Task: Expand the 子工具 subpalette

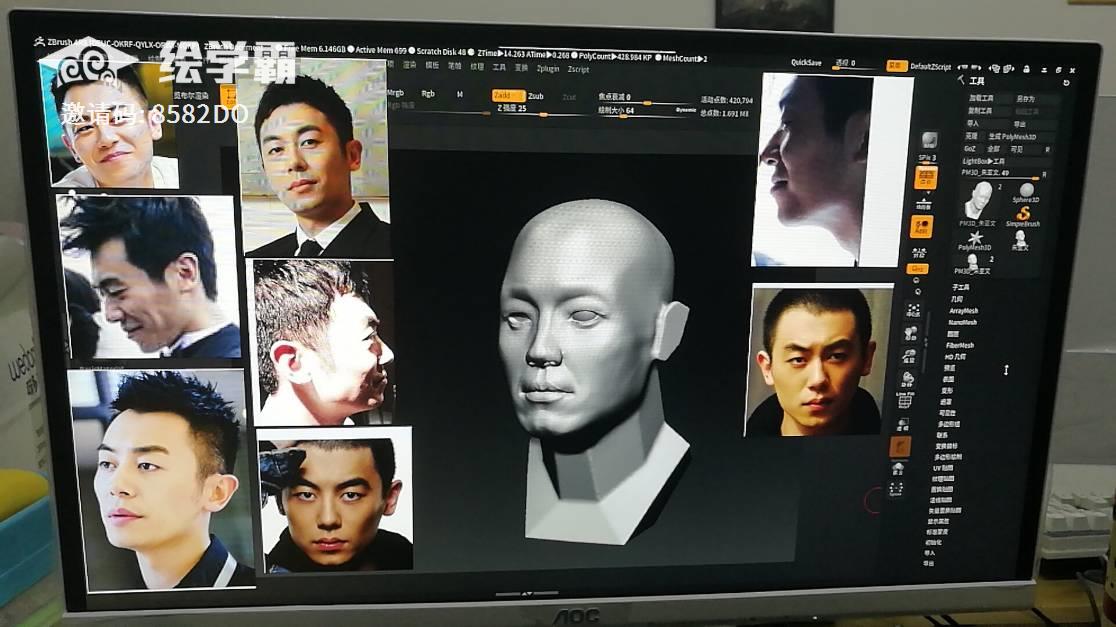Action: (960, 288)
